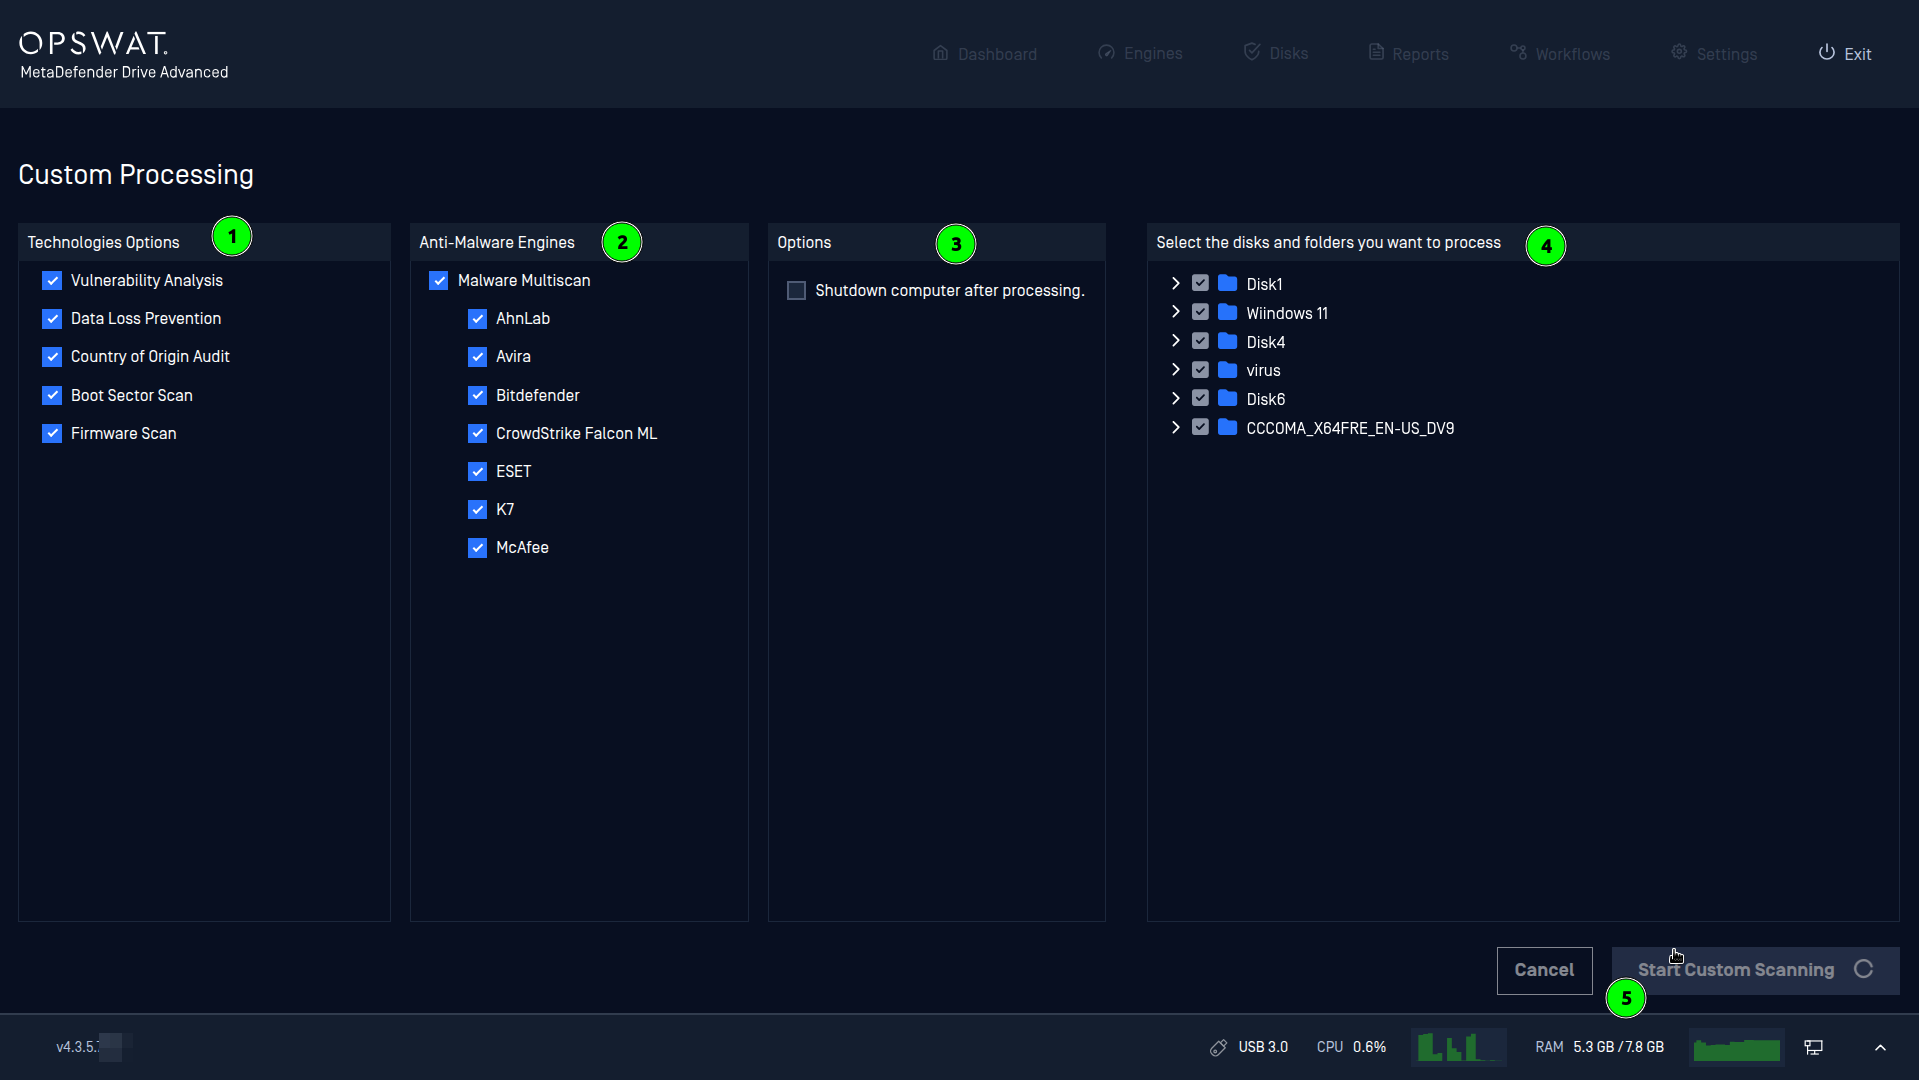
Task: Click the CPU 0.6% value
Action: coord(1369,1047)
